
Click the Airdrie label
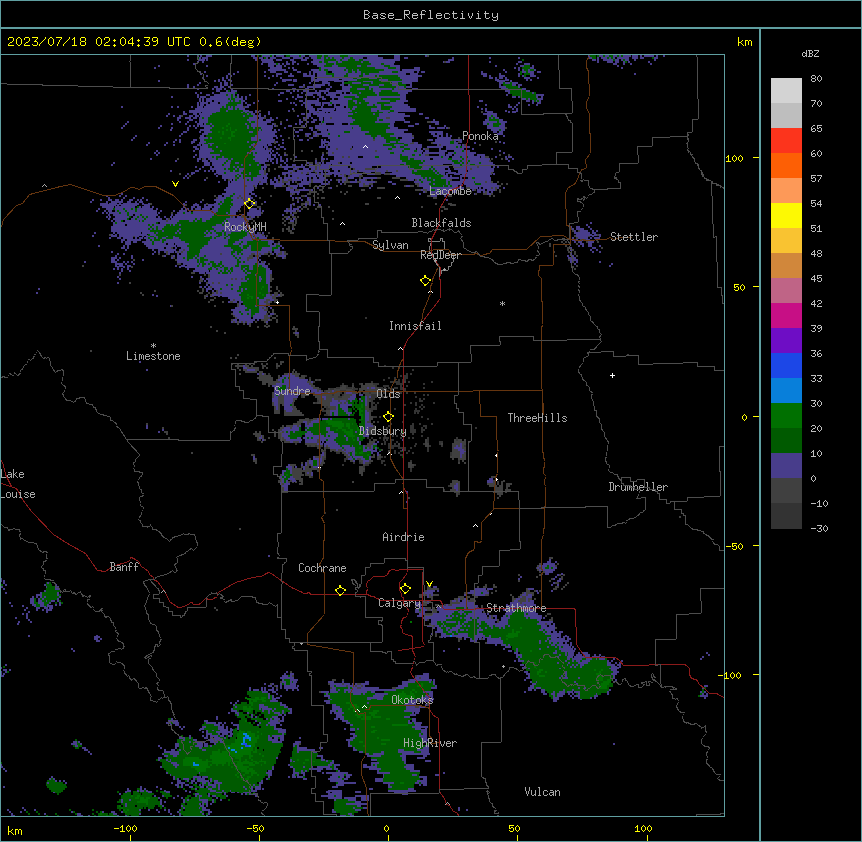point(403,537)
